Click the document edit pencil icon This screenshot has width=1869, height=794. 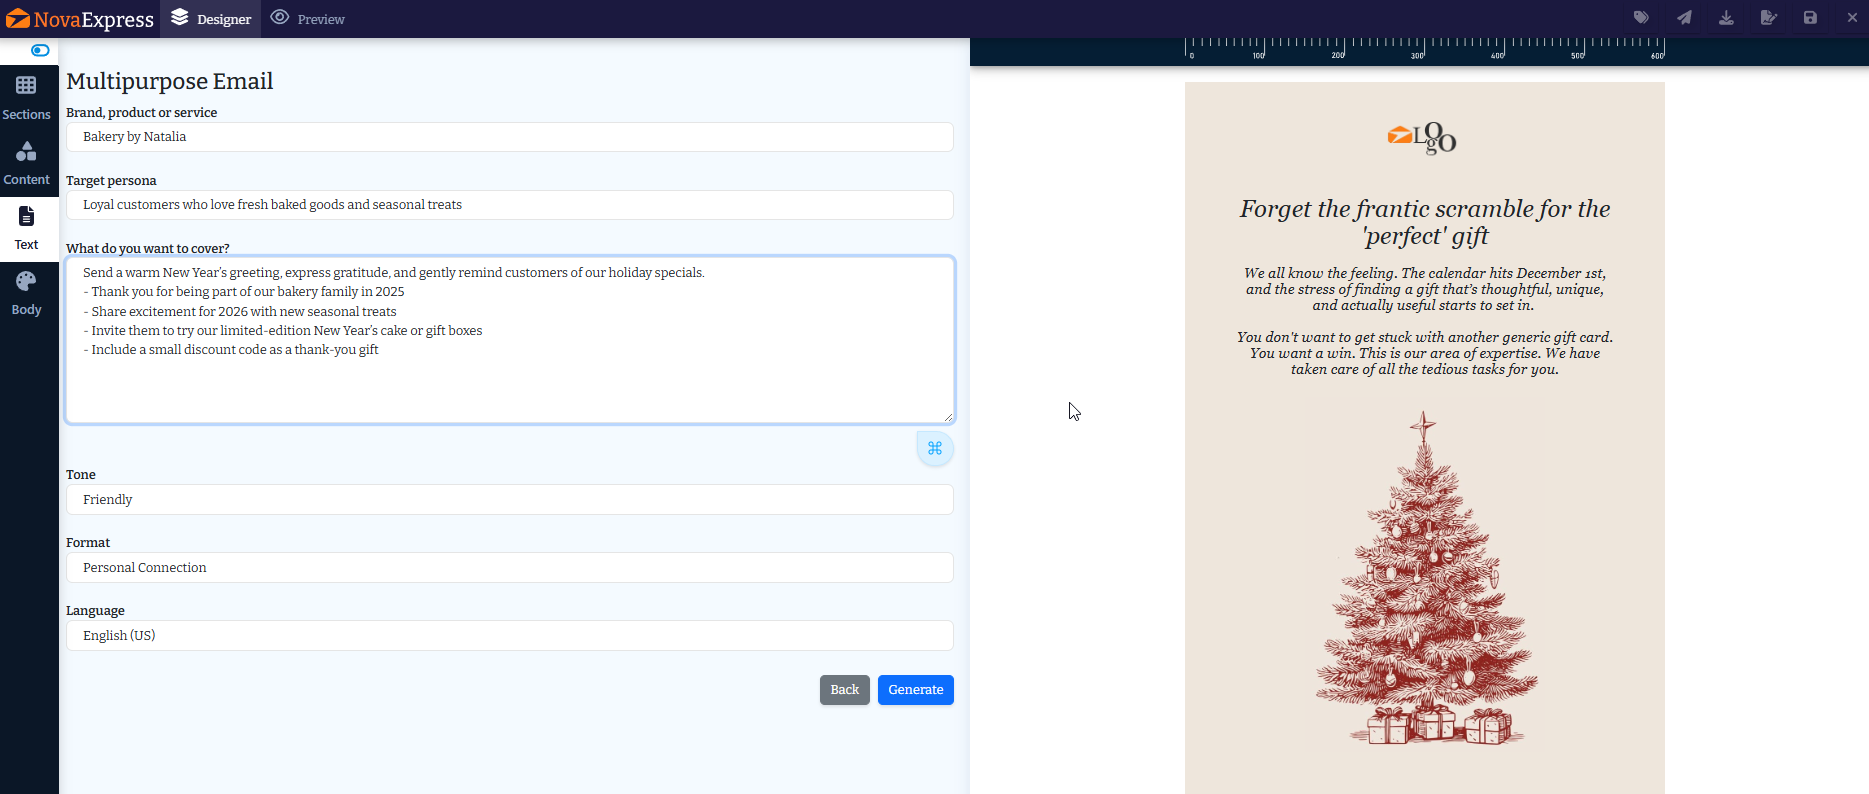point(1768,18)
